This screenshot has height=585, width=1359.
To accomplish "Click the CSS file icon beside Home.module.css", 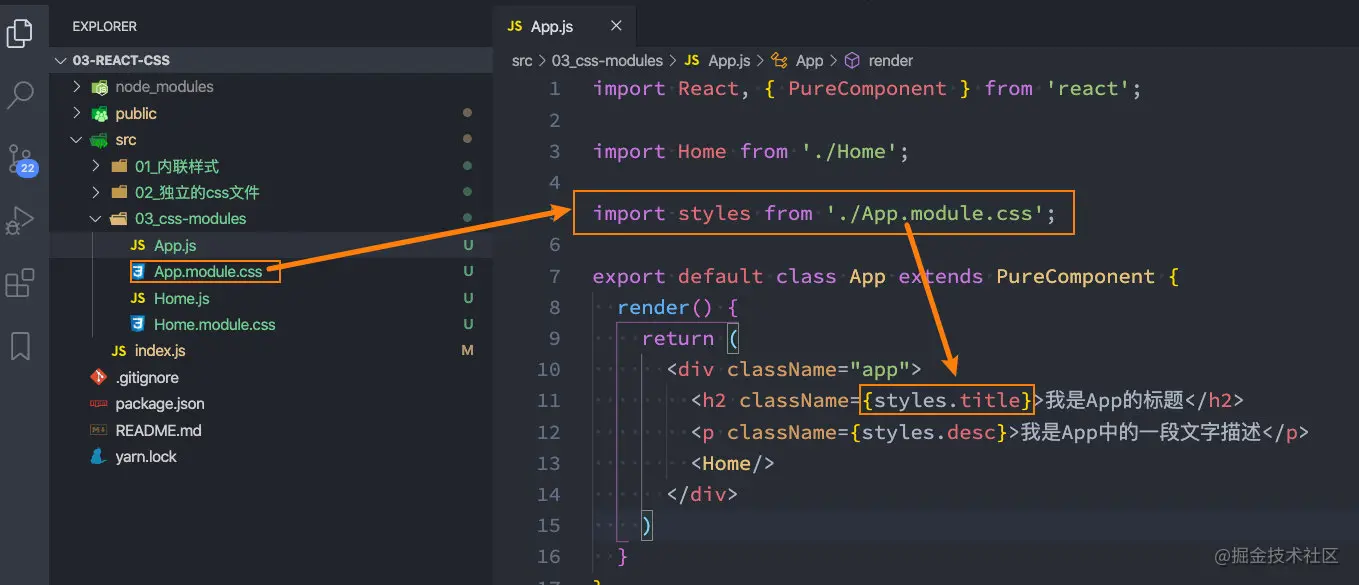I will (137, 324).
